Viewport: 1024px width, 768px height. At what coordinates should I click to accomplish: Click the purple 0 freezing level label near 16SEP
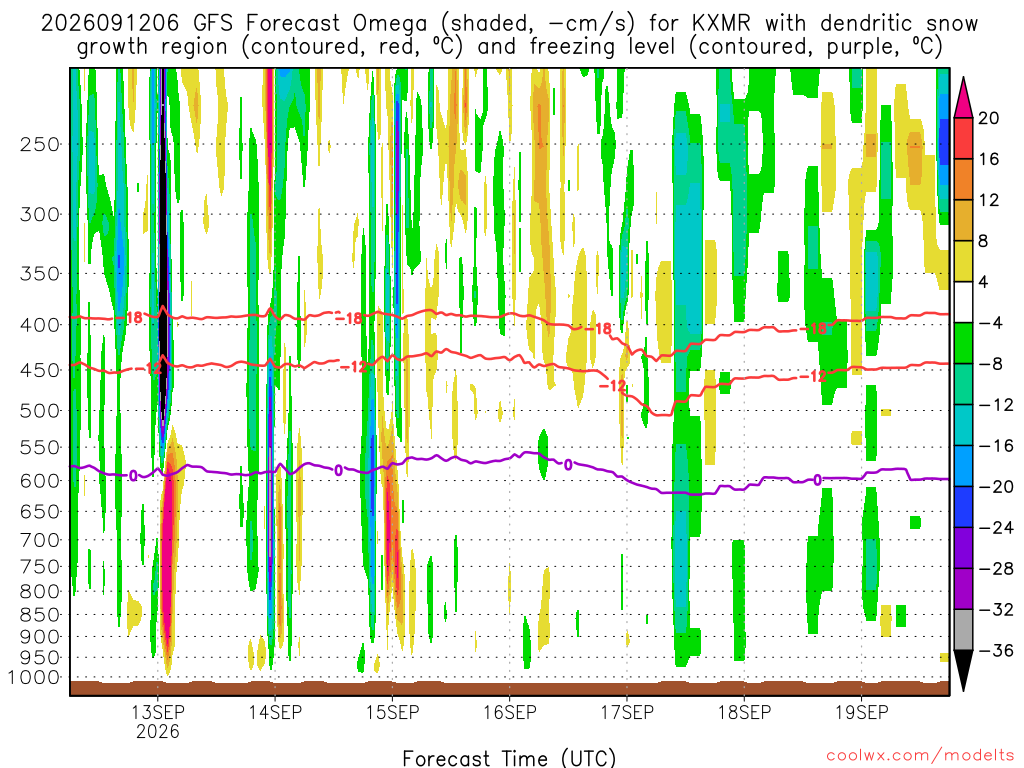[568, 464]
